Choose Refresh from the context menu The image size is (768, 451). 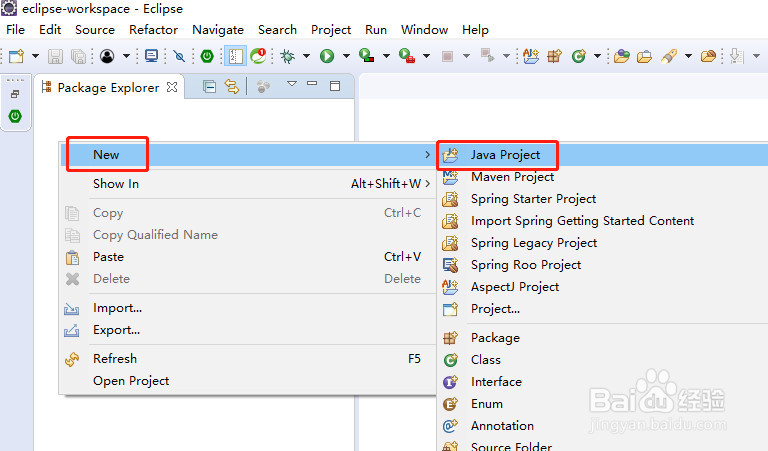(x=248, y=359)
